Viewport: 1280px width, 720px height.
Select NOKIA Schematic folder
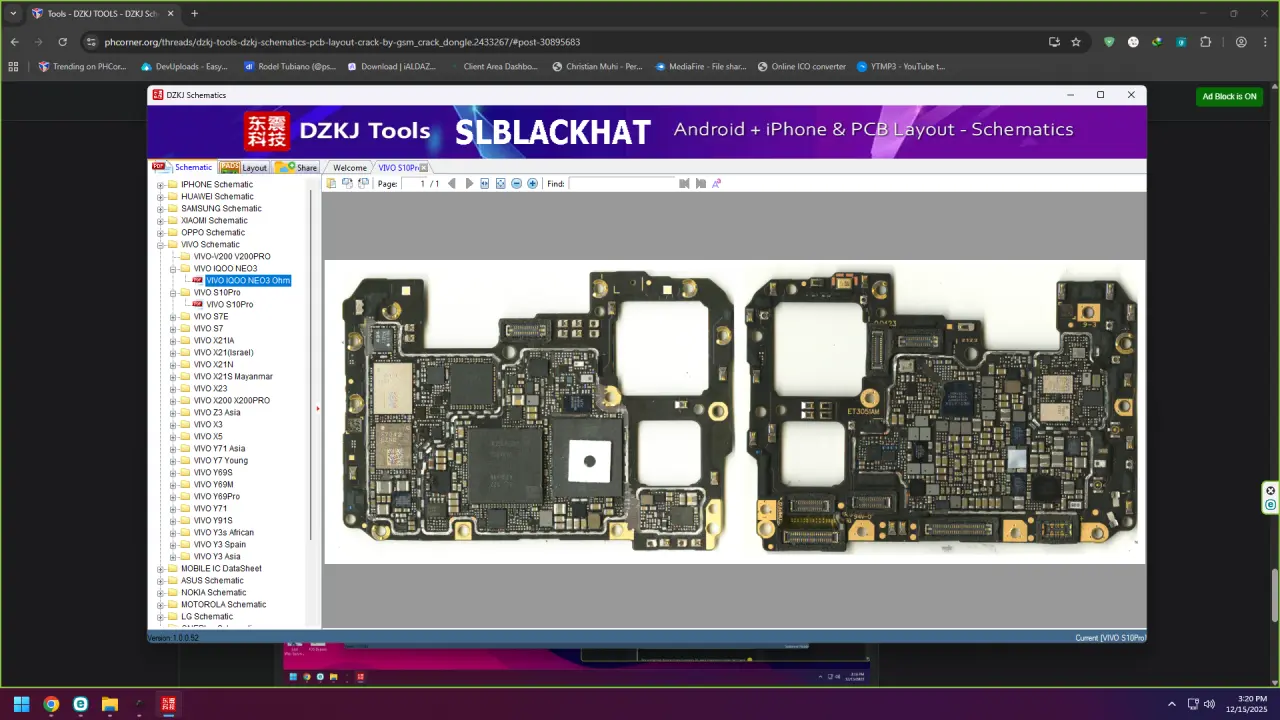tap(213, 593)
